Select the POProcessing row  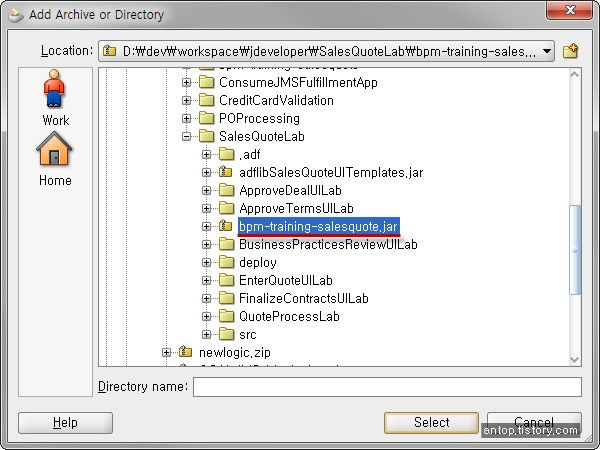[x=259, y=118]
